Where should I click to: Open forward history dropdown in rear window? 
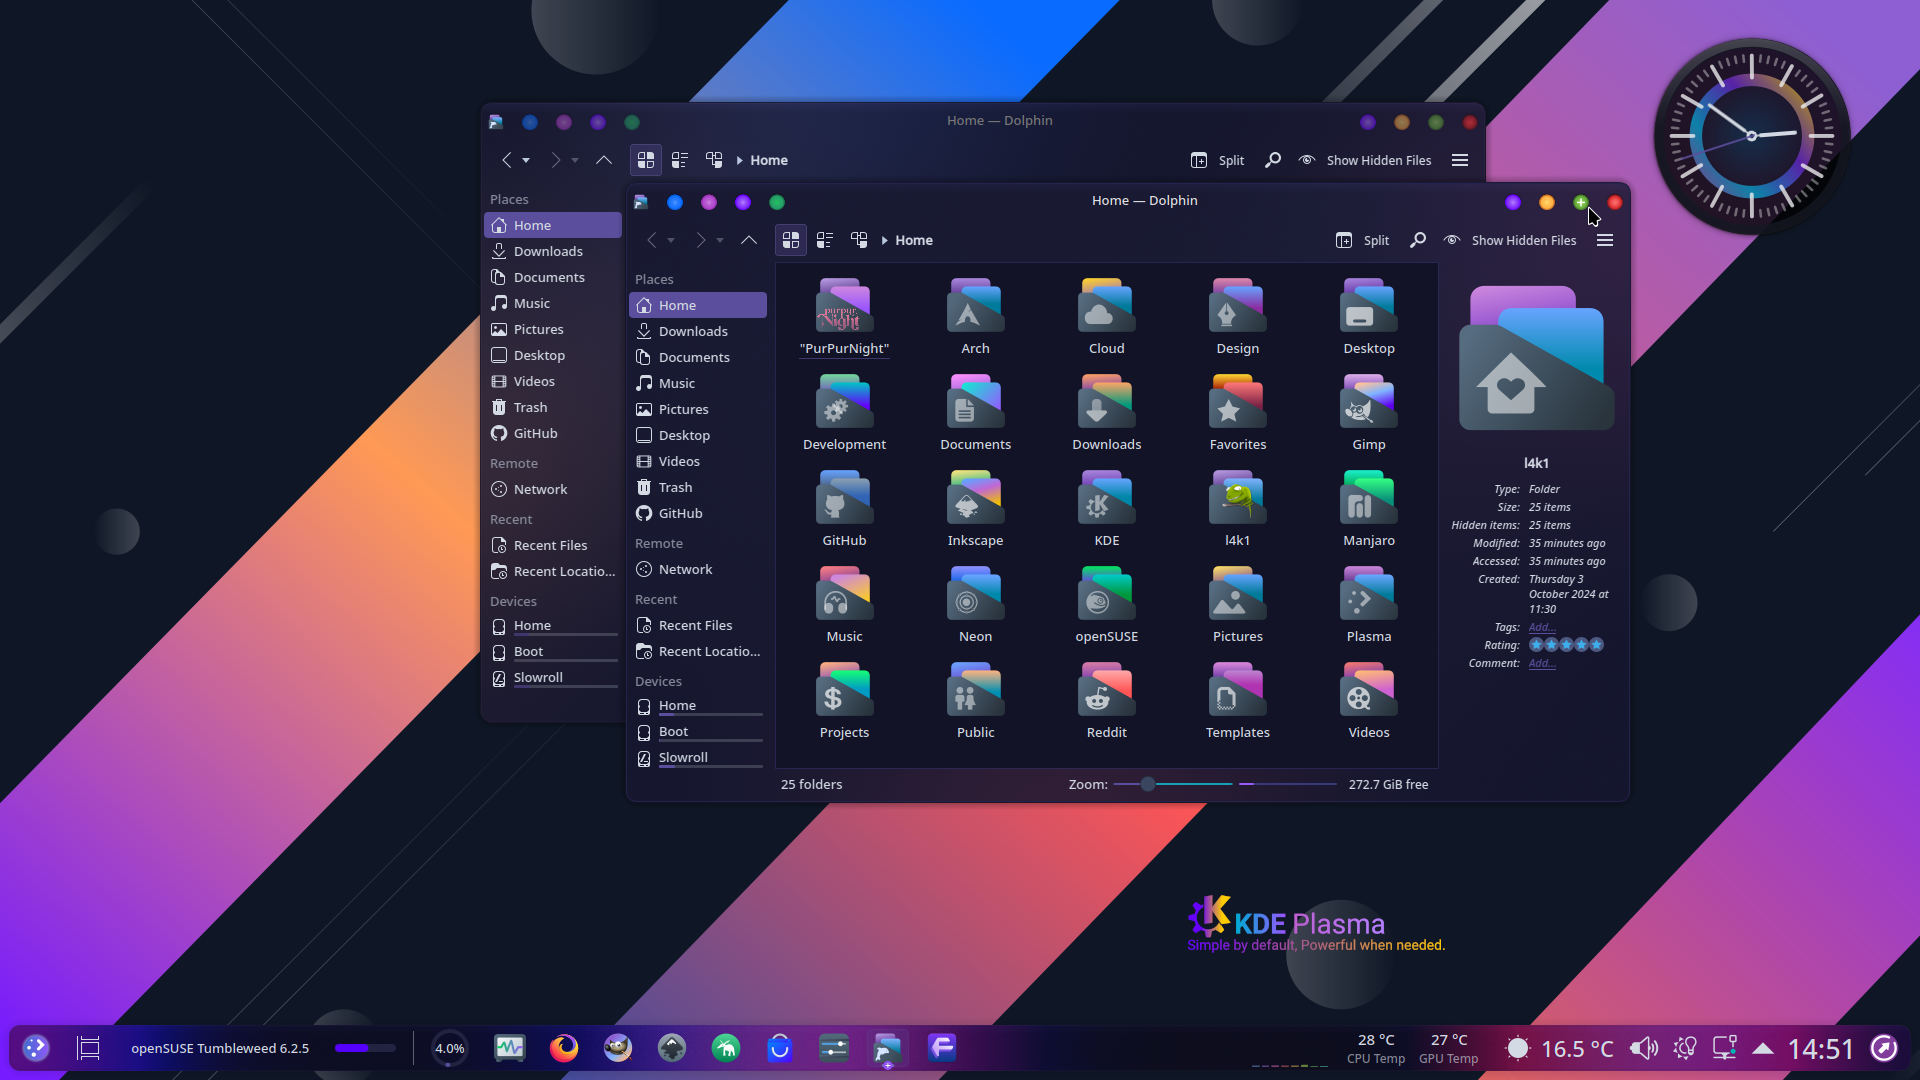575,161
